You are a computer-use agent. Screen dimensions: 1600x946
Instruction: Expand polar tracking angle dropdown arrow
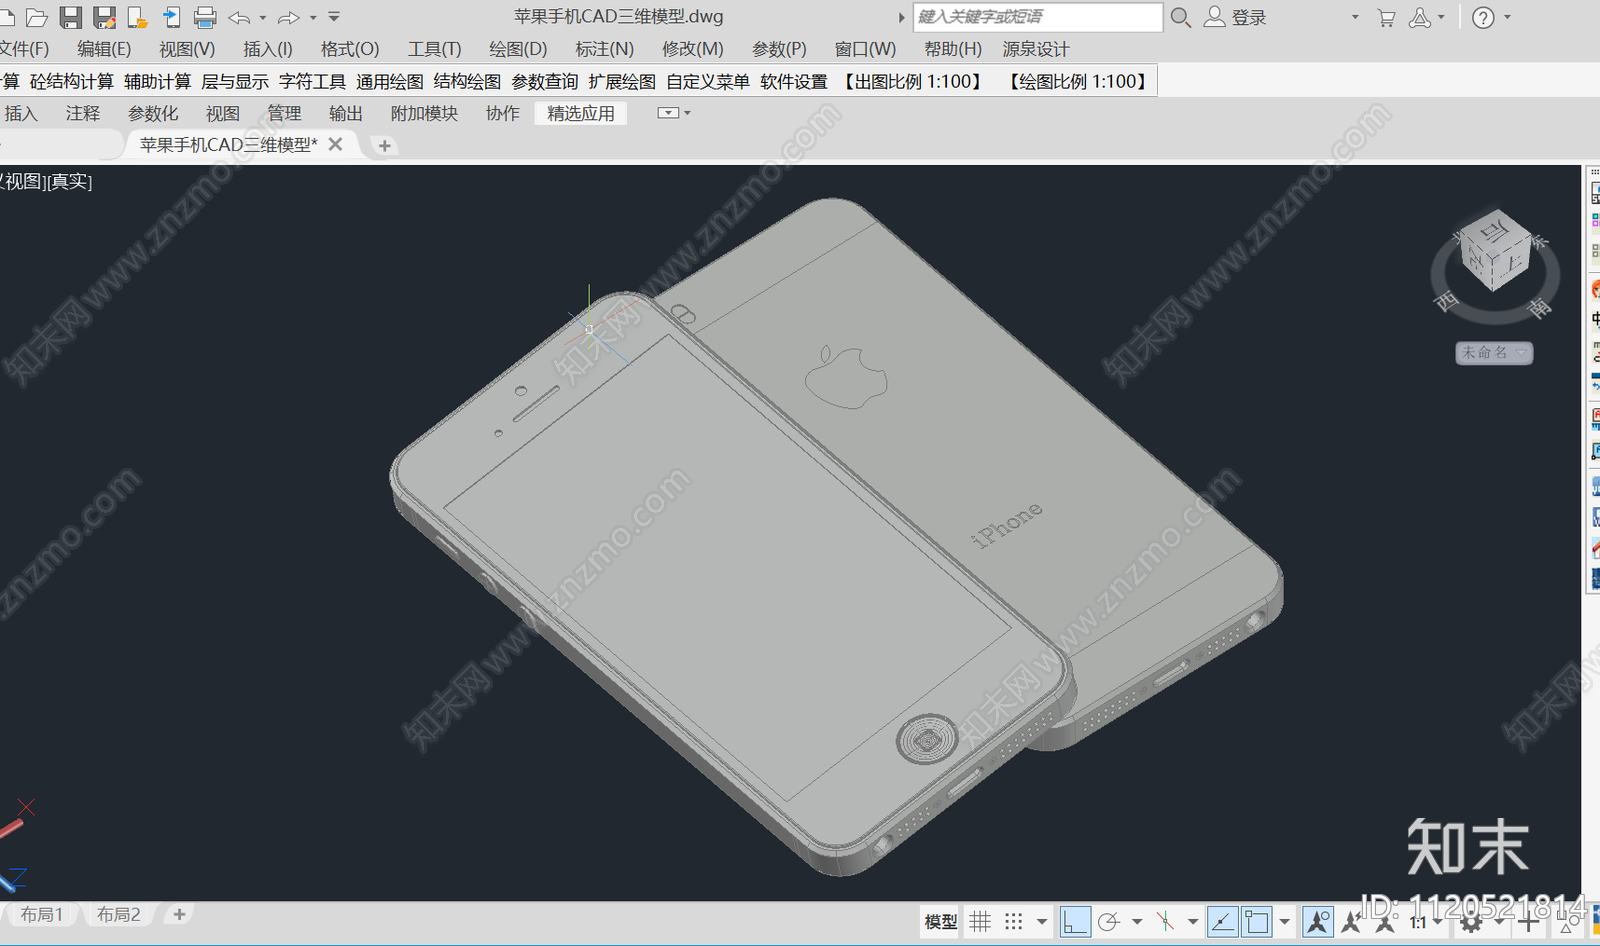pyautogui.click(x=1137, y=922)
